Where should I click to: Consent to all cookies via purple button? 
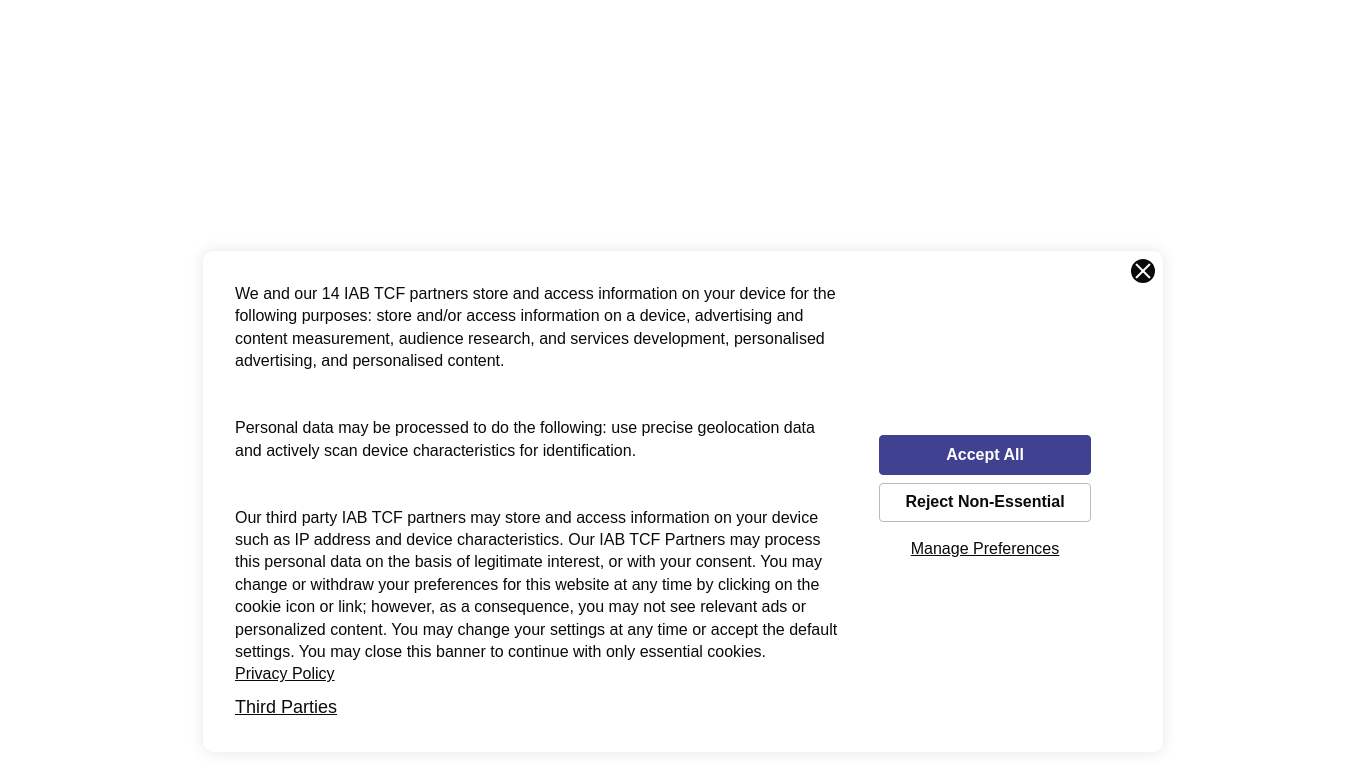[x=985, y=455]
